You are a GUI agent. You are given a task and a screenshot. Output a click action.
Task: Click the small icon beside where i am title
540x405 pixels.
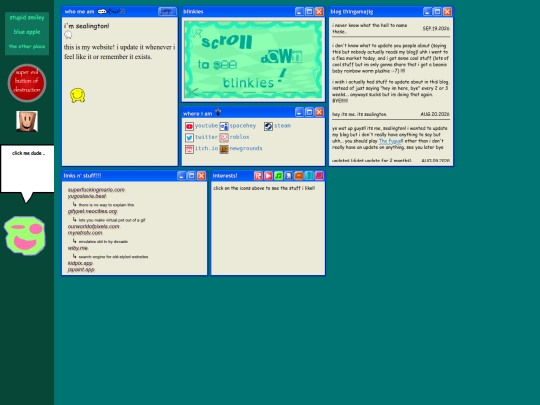[x=218, y=112]
